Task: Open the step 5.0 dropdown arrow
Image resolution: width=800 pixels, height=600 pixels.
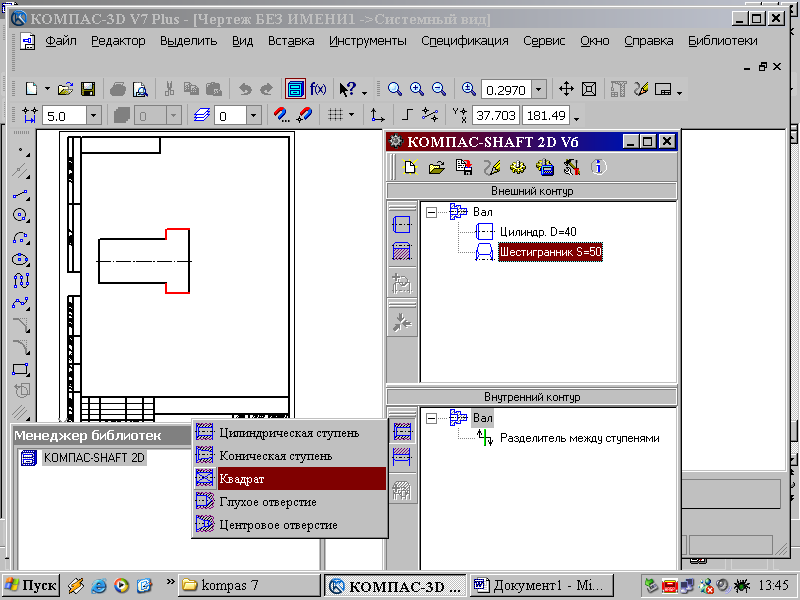Action: [93, 116]
